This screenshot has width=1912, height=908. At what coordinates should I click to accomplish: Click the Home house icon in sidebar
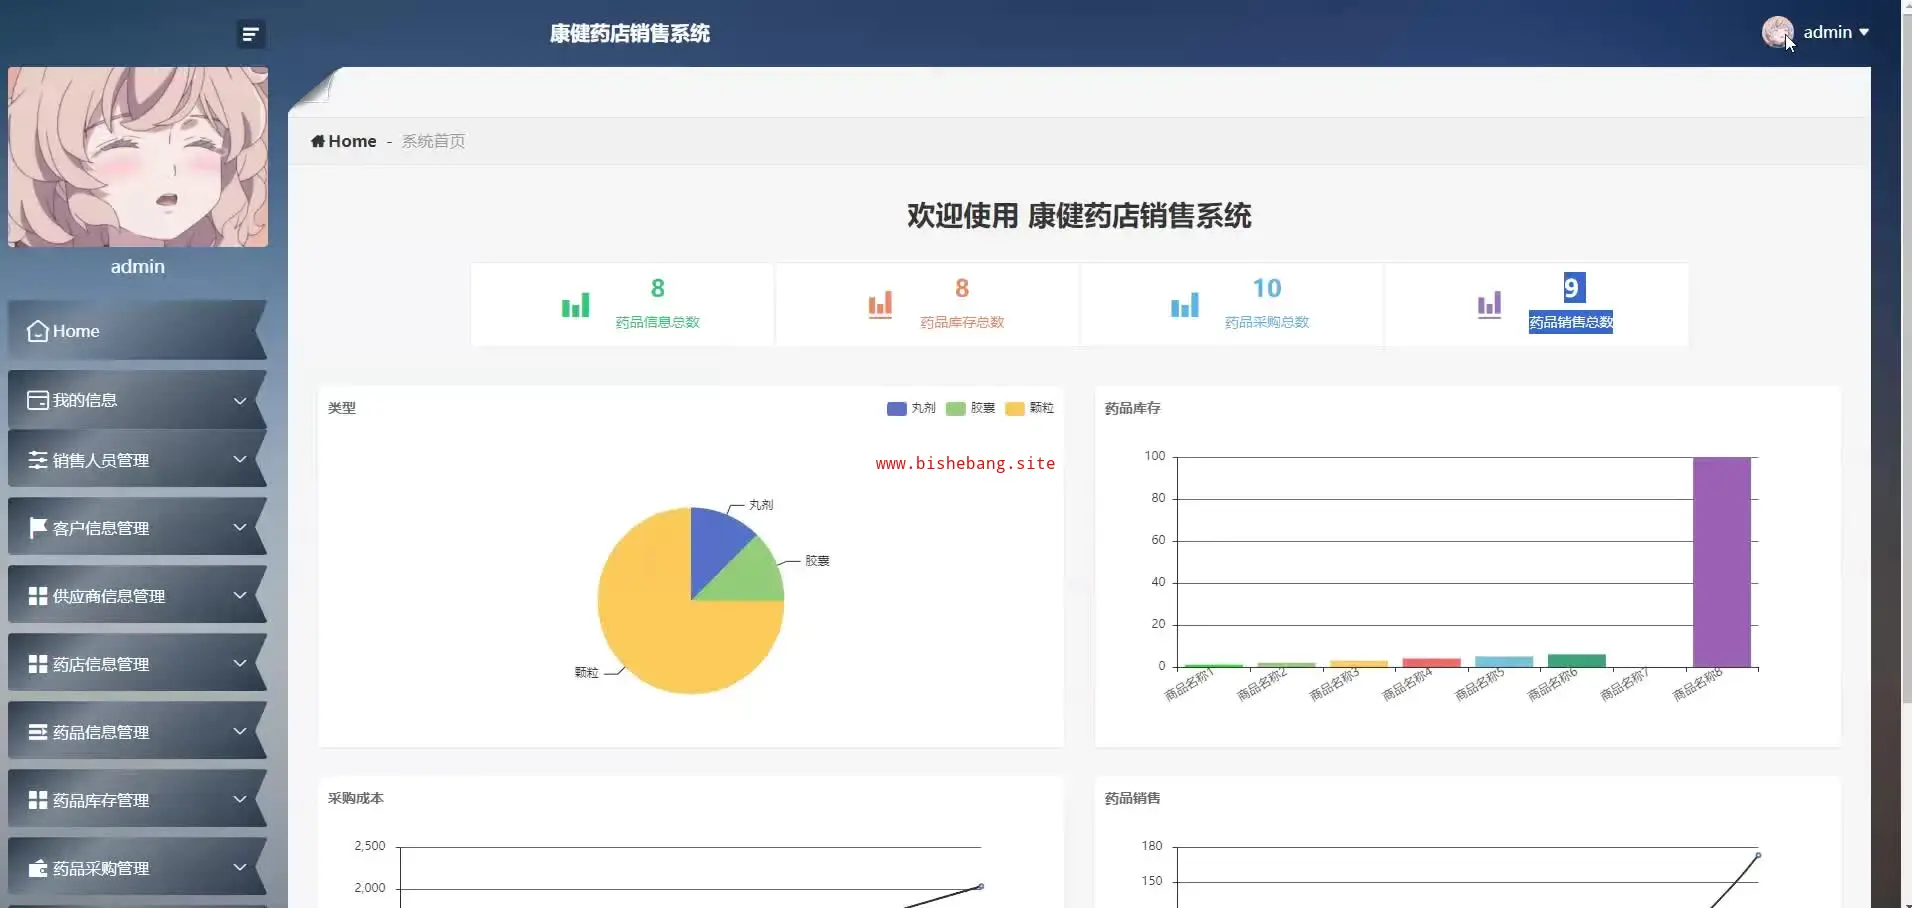[x=38, y=331]
